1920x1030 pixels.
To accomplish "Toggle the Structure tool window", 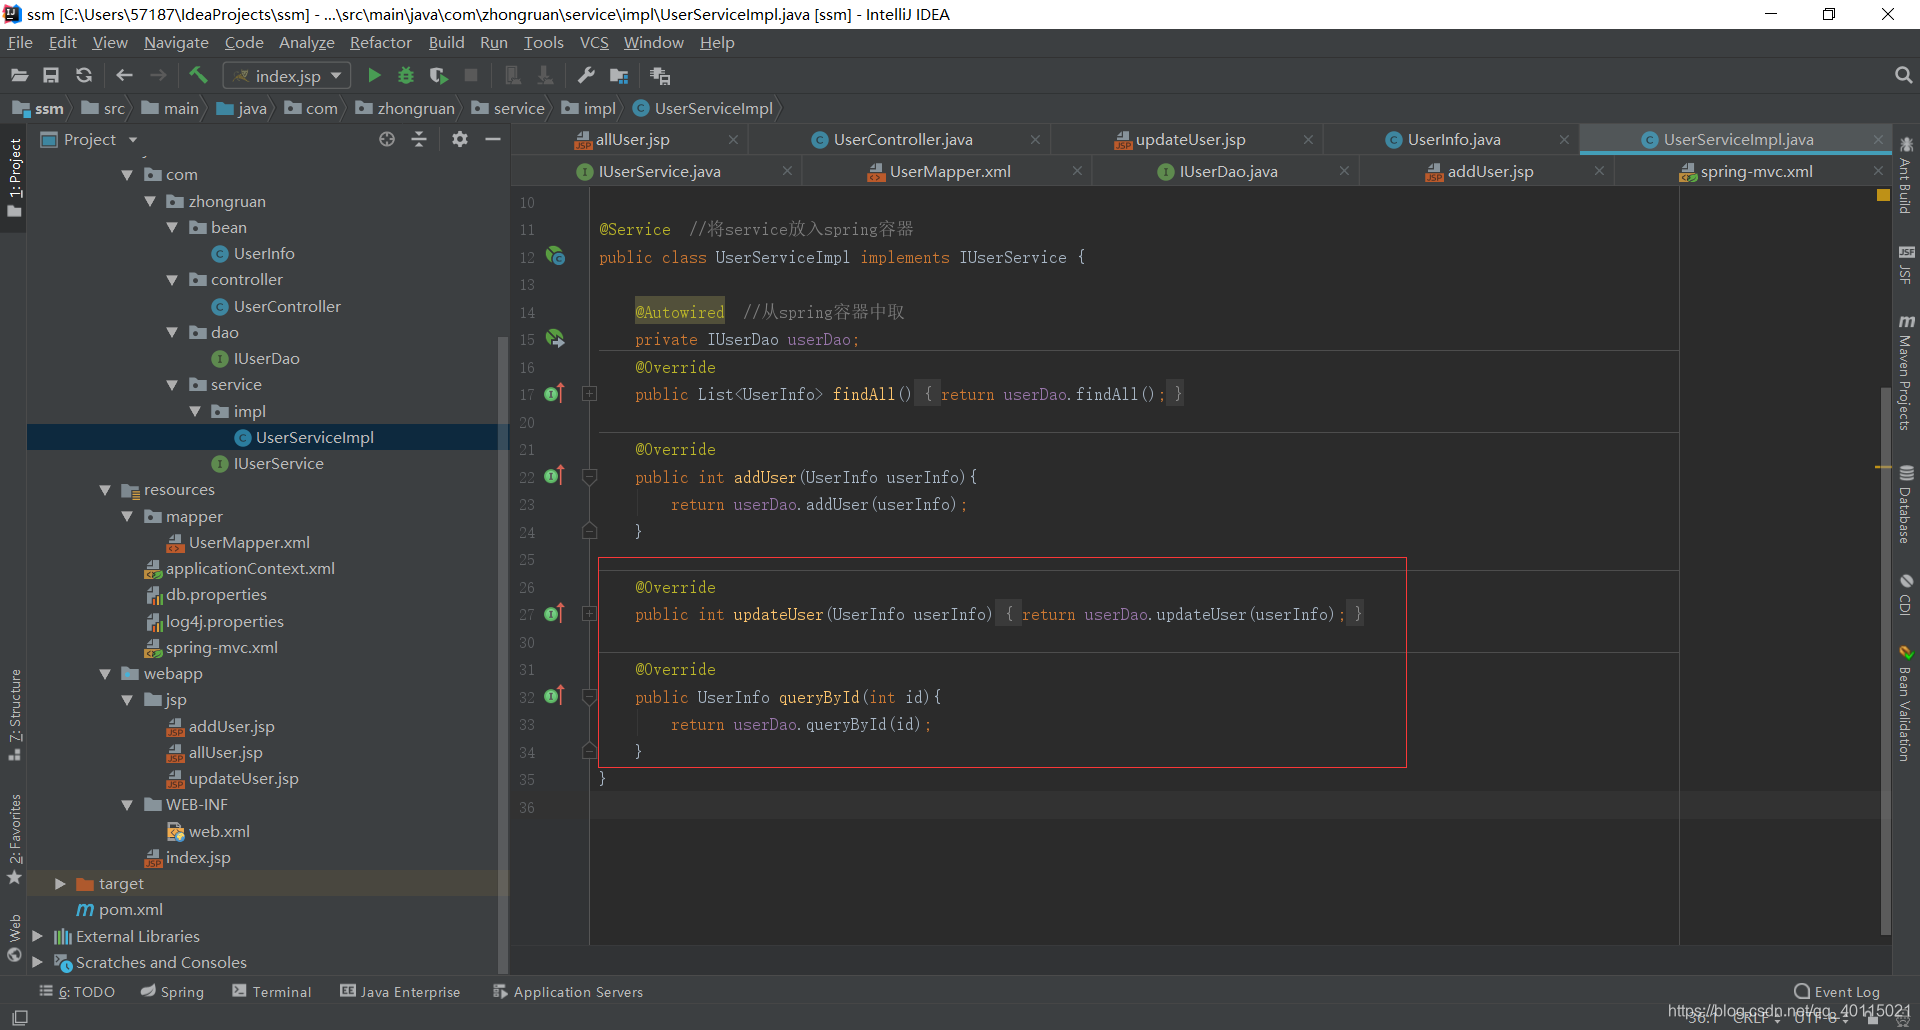I will pos(14,714).
